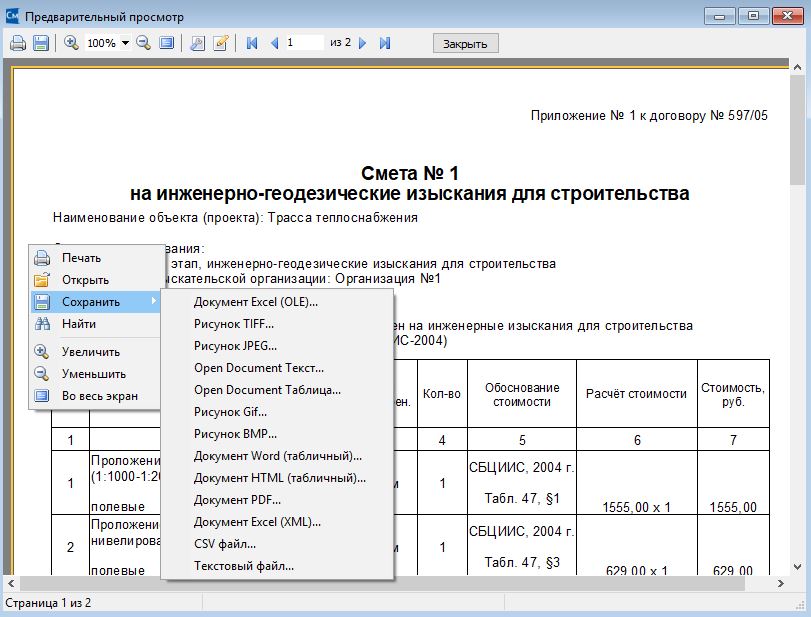Click the Смета № 1 heading
The width and height of the screenshot is (811, 617).
pos(410,173)
